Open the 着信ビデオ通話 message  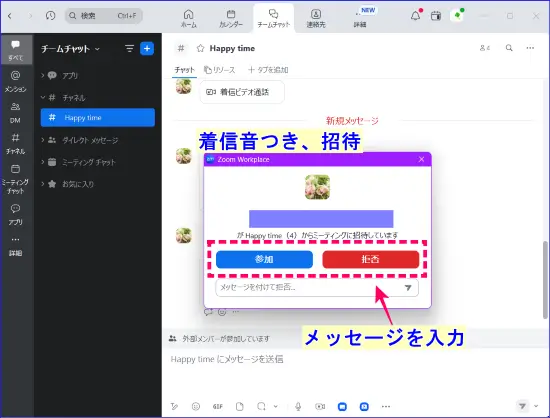[x=242, y=92]
